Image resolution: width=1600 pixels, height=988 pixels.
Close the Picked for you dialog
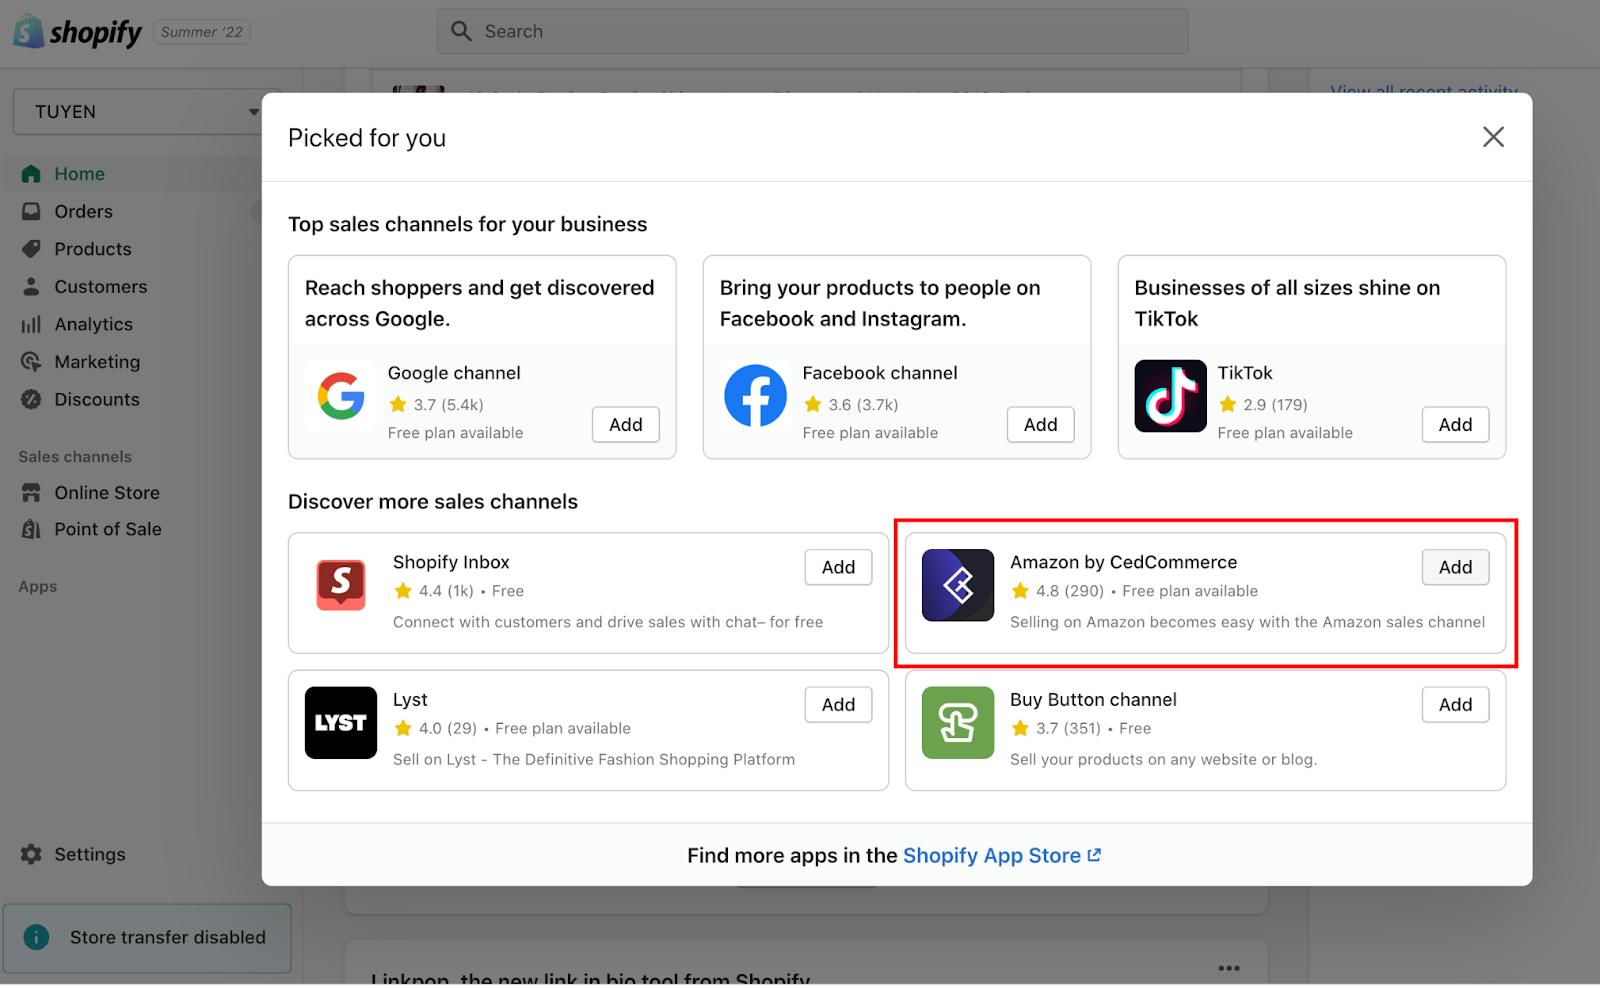(1493, 137)
